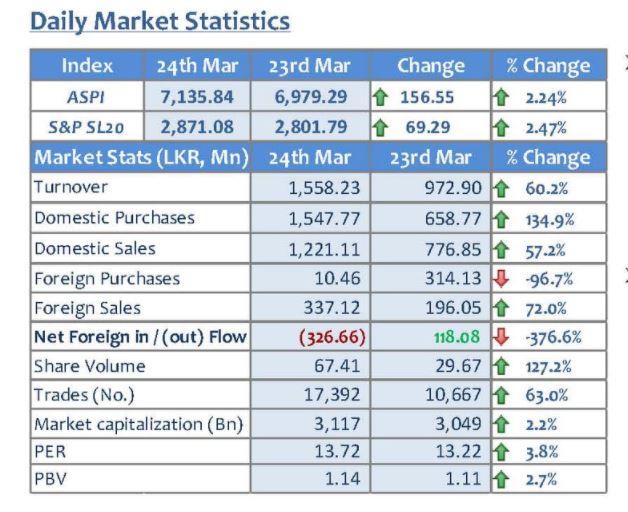Click the green arrow beside Foreign Sales 72.0%

point(501,308)
